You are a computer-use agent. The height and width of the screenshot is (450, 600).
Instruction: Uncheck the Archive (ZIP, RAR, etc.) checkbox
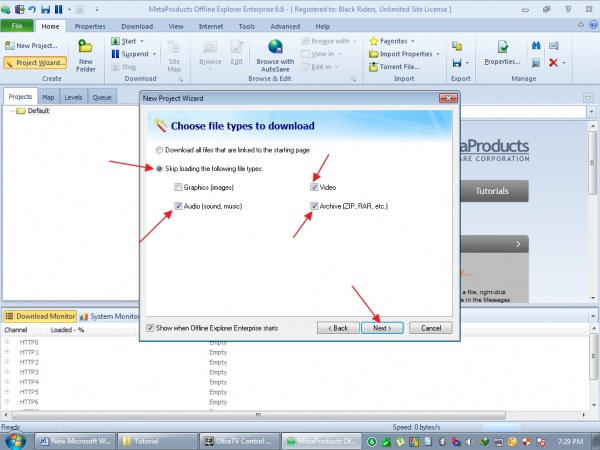pyautogui.click(x=314, y=206)
